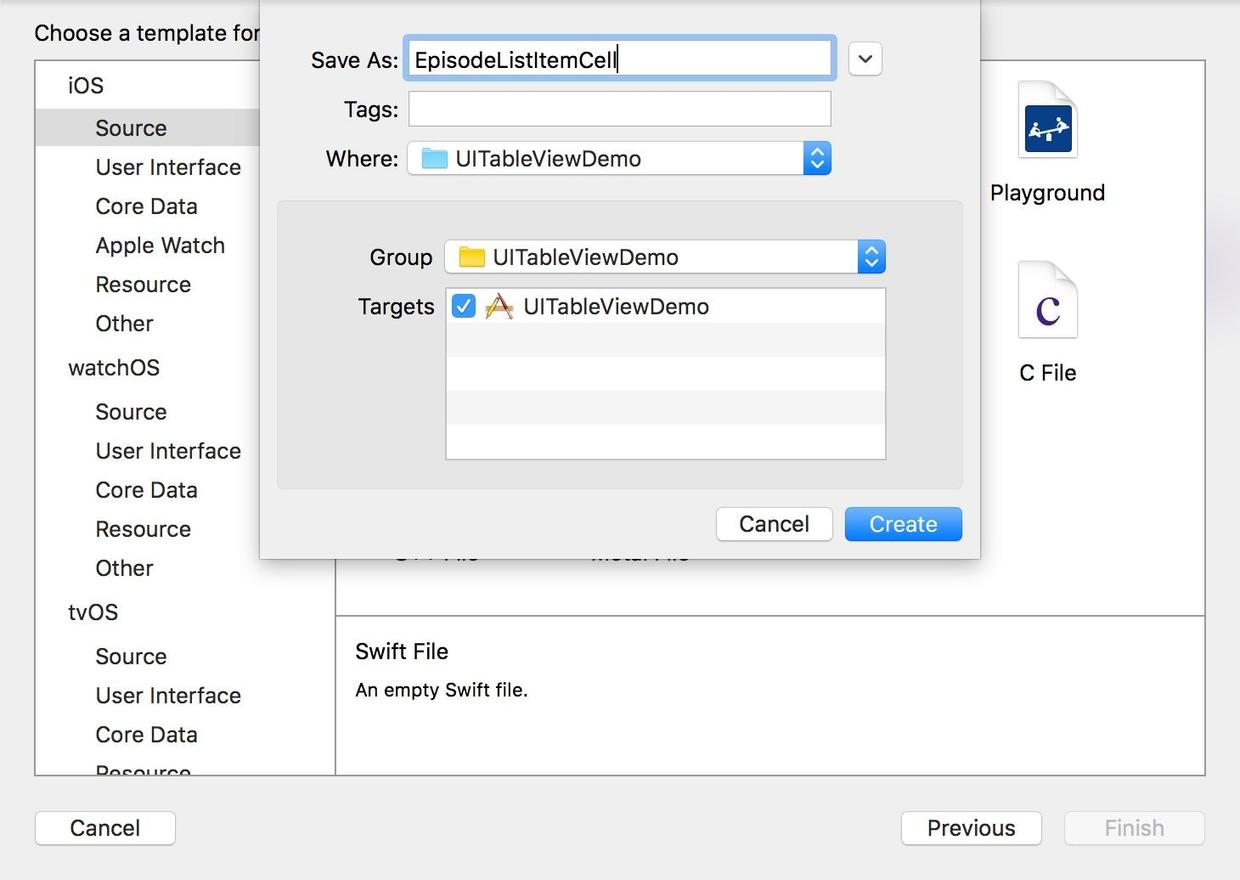Select Resource under iOS
Screen dimensions: 1240x880
point(143,284)
